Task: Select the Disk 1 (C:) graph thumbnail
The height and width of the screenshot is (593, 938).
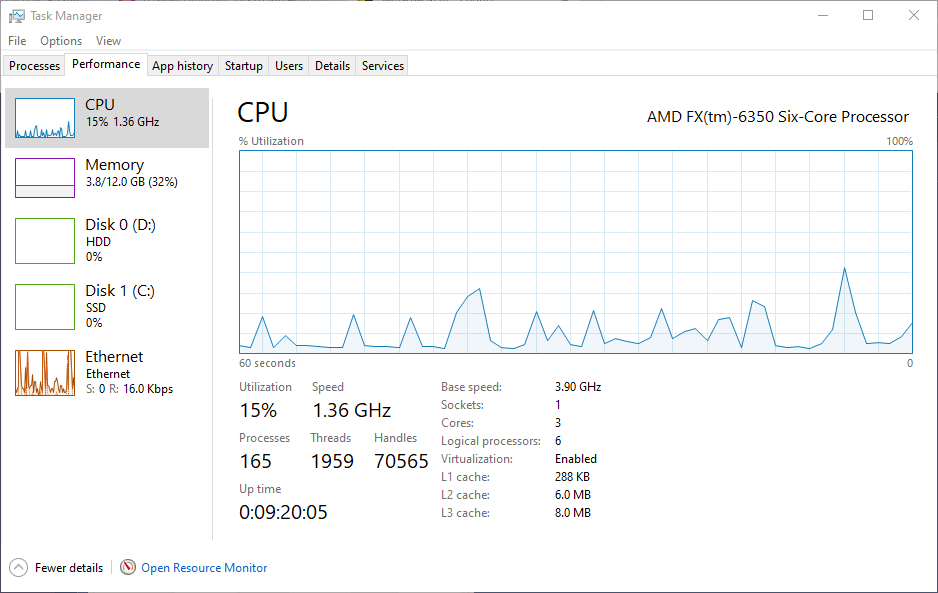Action: click(45, 306)
